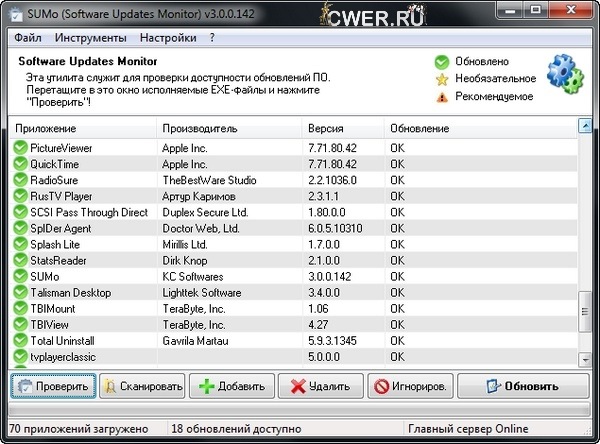Open the Настройки menu
Screen dimensions: 600x444
(168, 38)
